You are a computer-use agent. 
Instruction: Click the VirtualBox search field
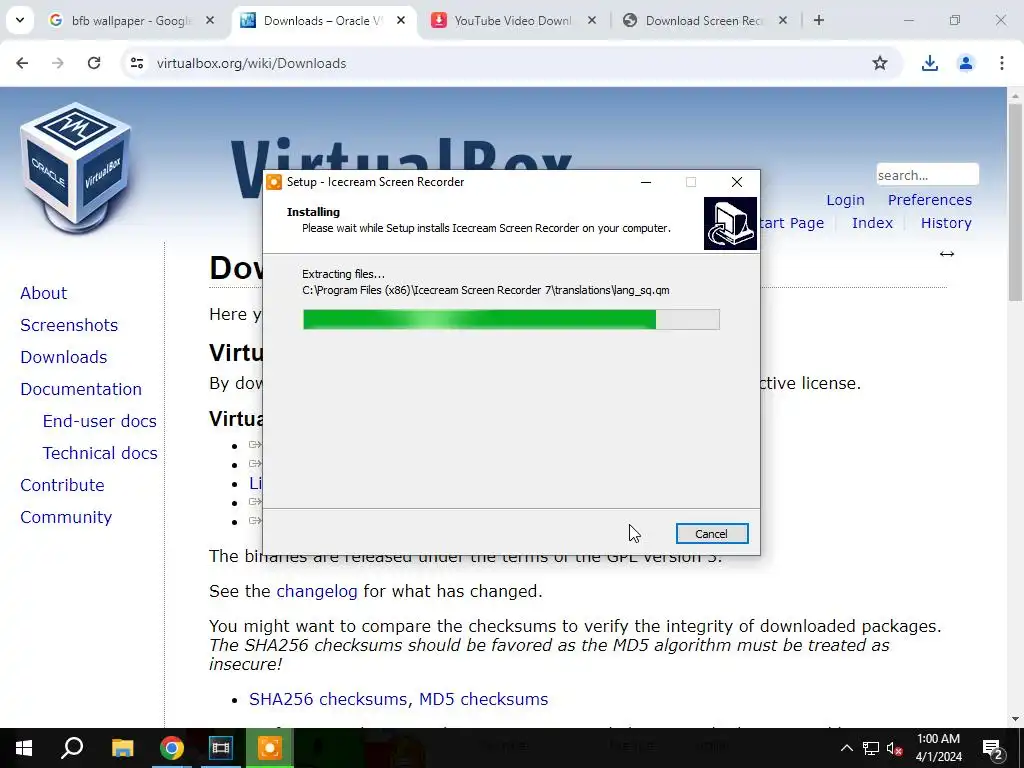pos(927,175)
